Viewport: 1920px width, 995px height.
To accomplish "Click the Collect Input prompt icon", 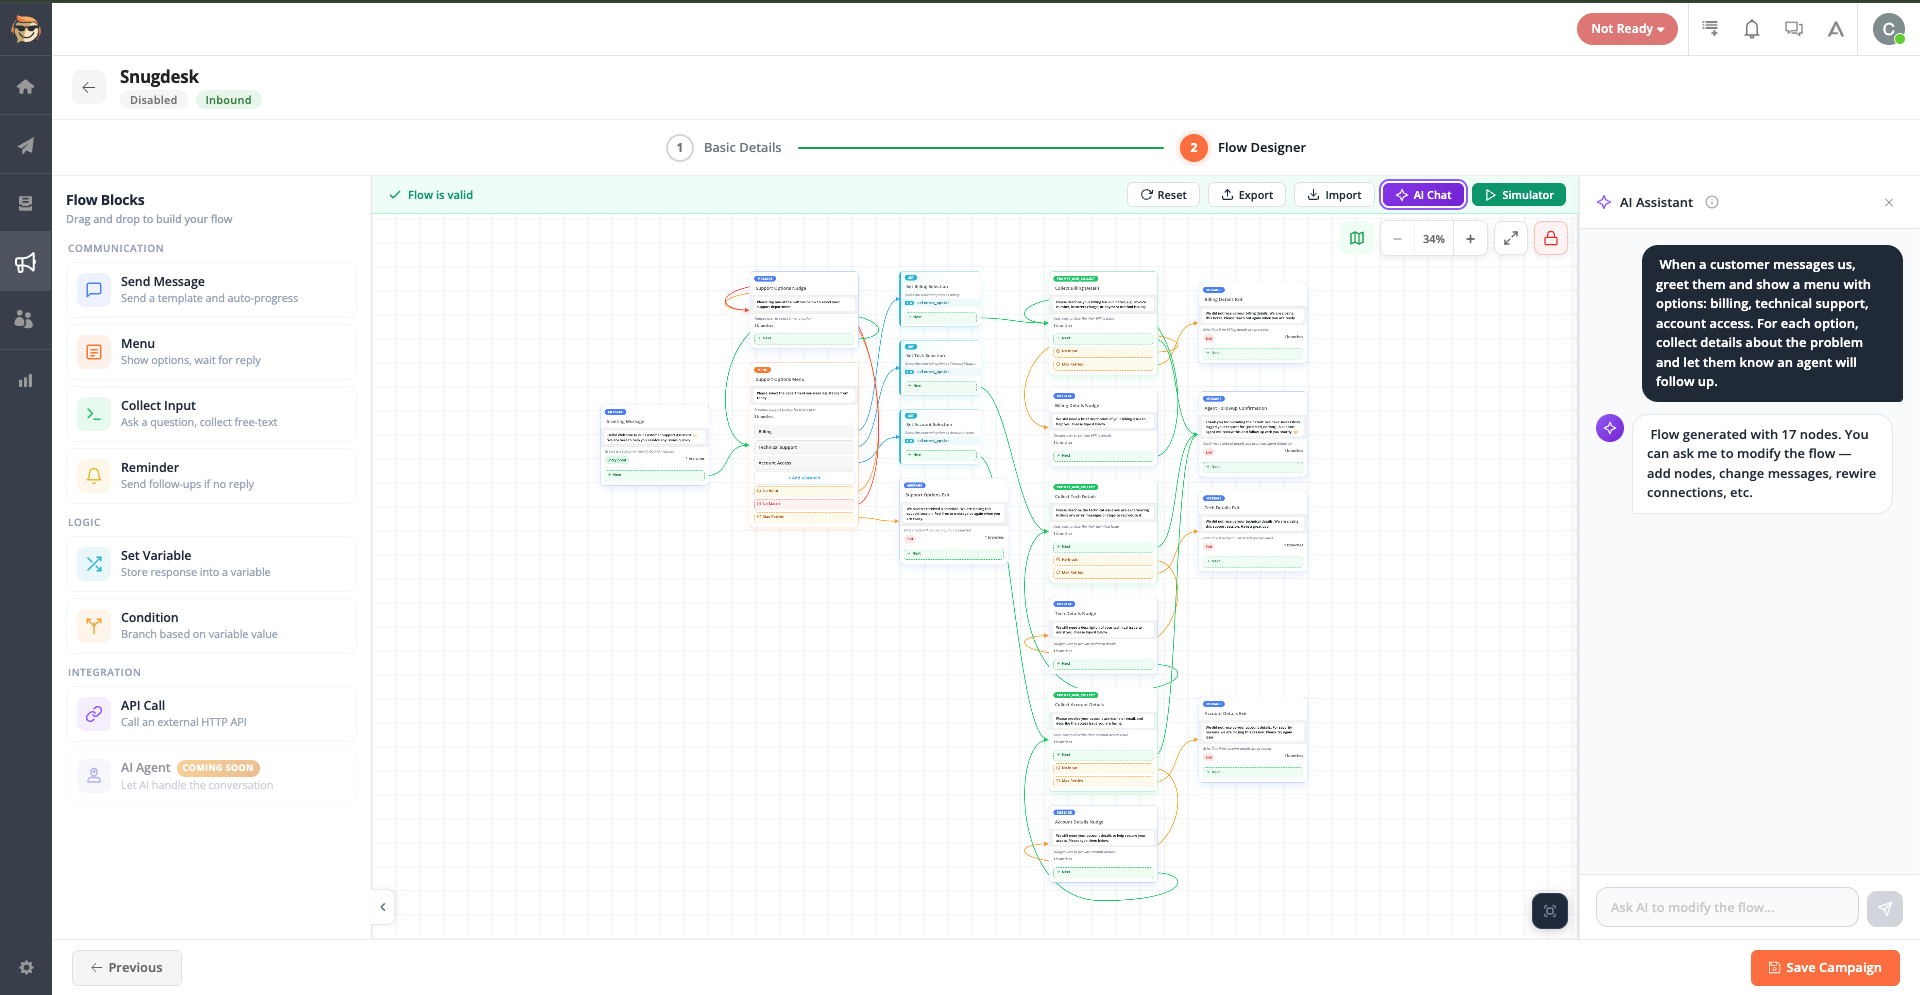I will click(94, 414).
